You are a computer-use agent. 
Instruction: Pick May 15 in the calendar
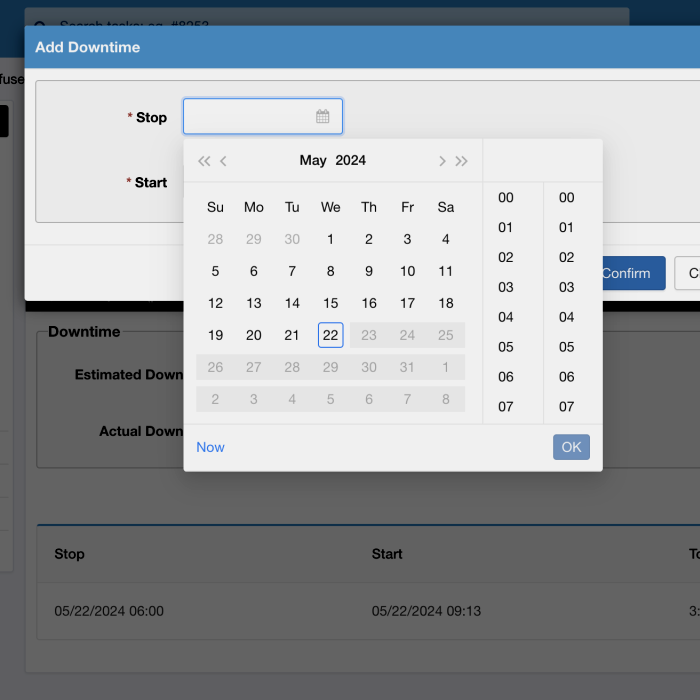(330, 303)
